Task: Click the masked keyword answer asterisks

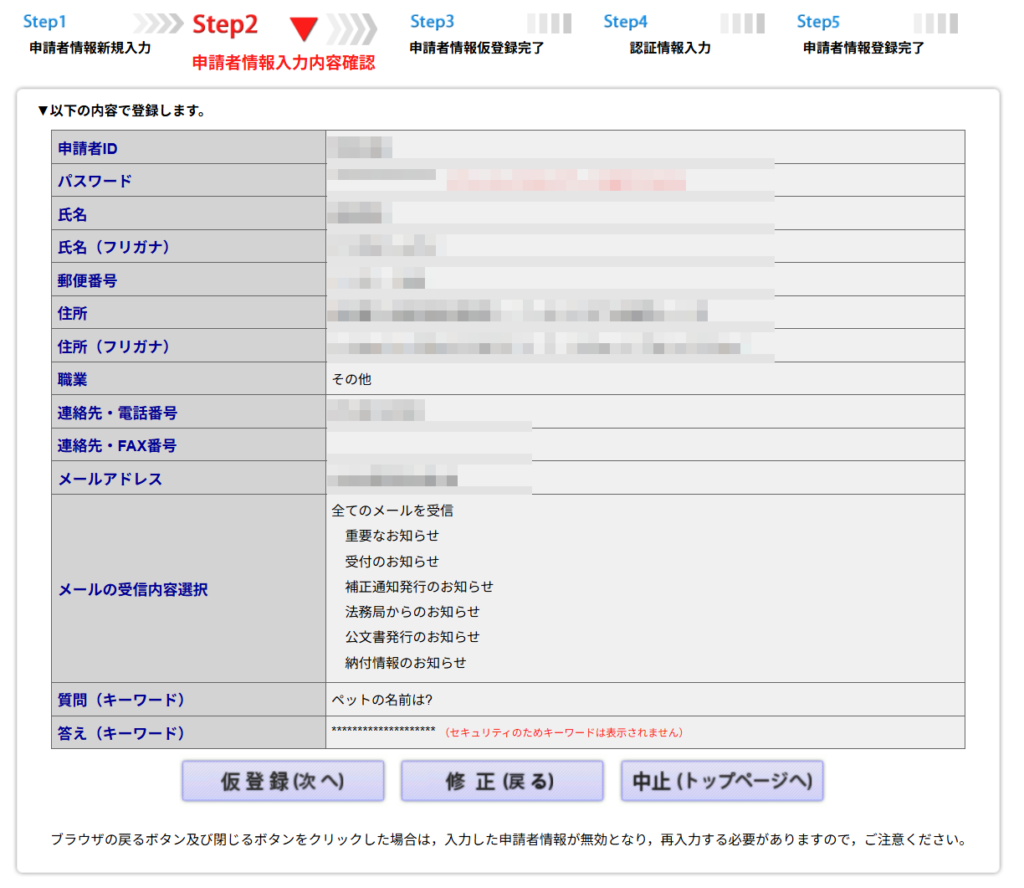Action: pos(383,731)
